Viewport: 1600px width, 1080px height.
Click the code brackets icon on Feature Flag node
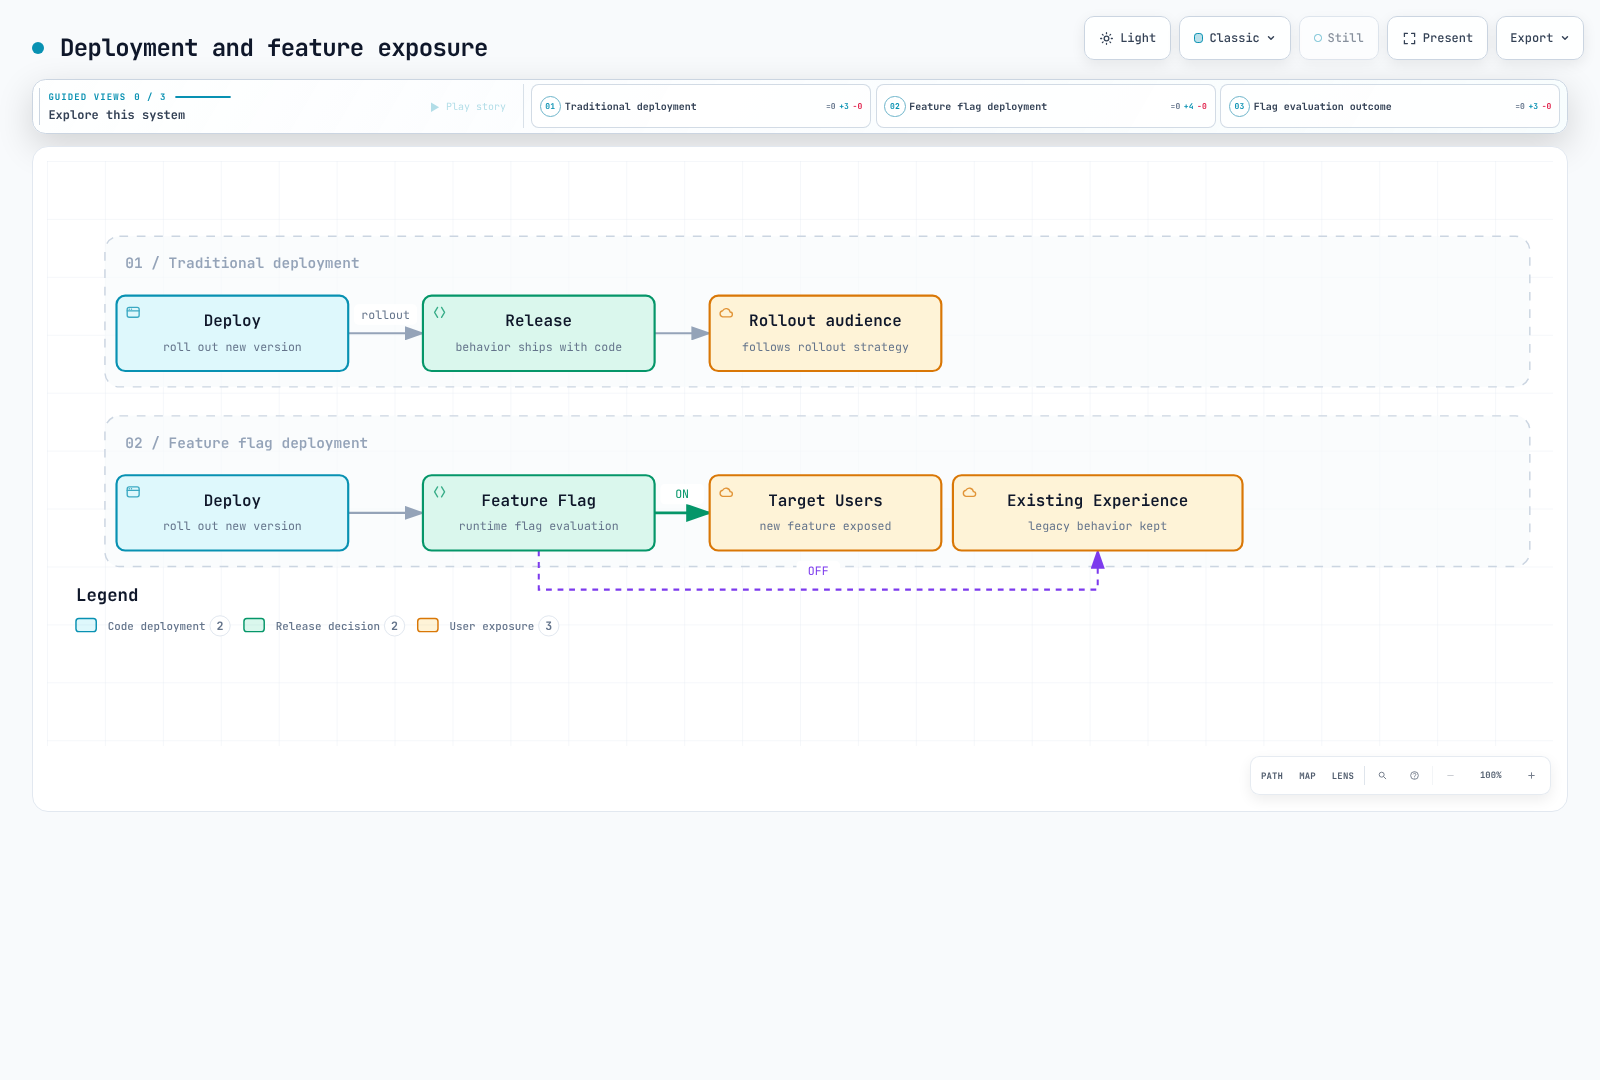tap(439, 492)
